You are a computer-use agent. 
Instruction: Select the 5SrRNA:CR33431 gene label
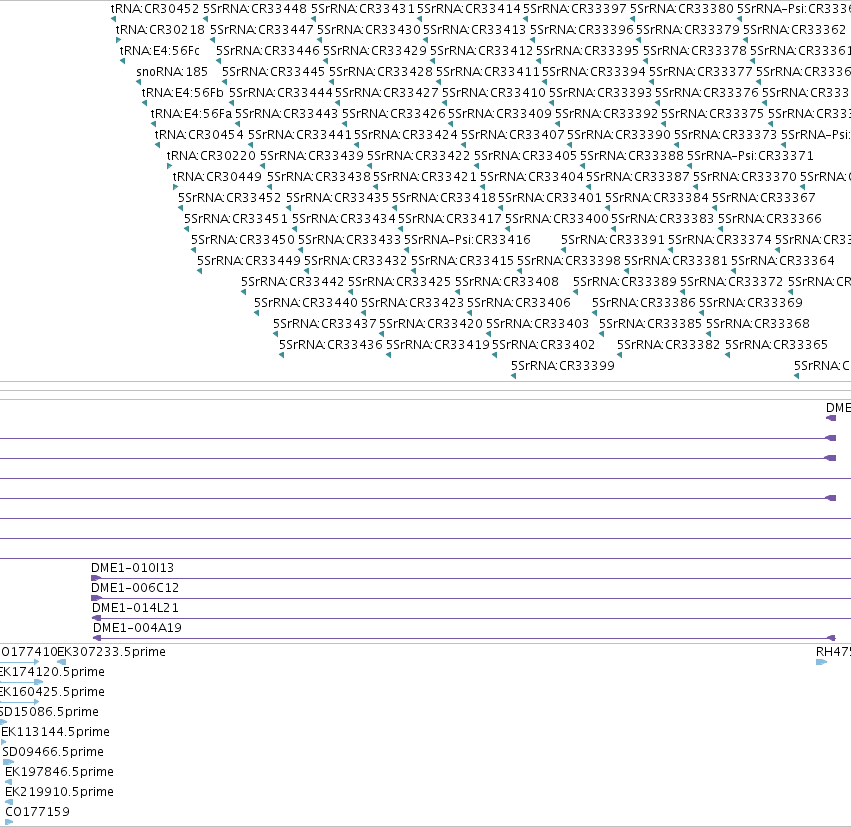[363, 9]
